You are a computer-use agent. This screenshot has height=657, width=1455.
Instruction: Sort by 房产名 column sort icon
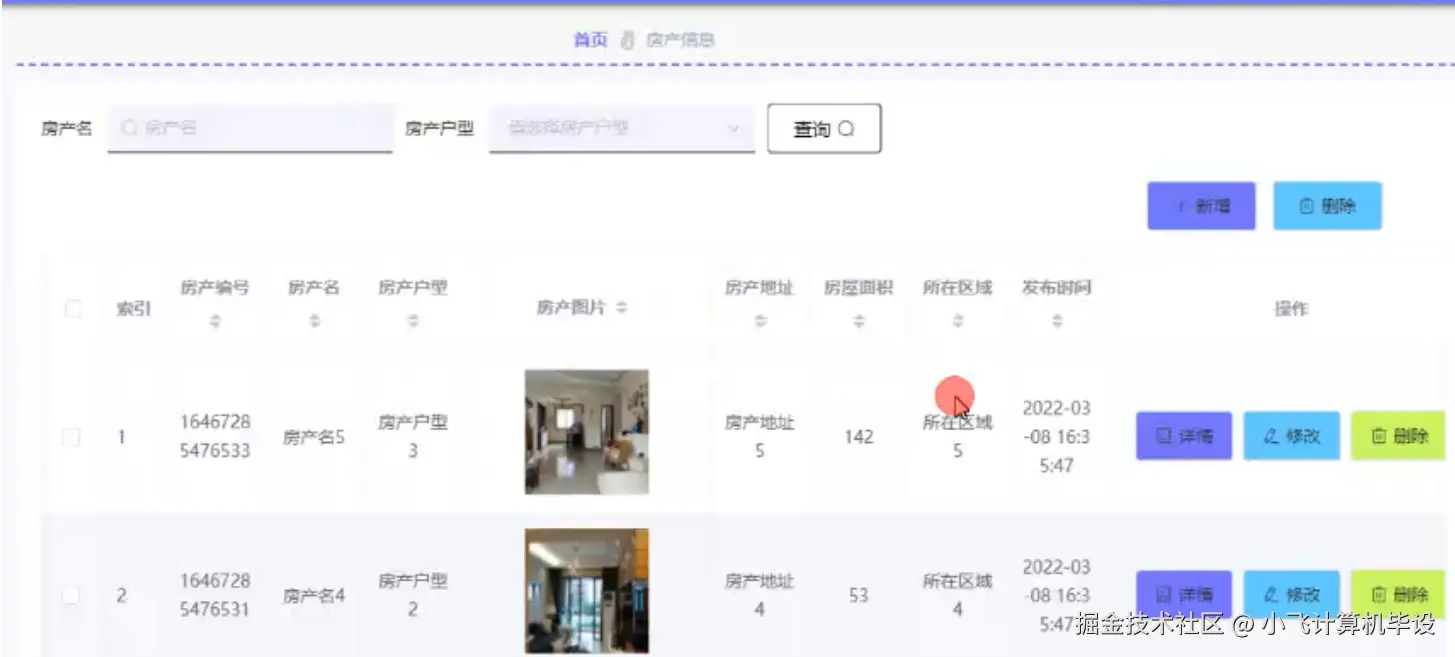click(x=314, y=321)
